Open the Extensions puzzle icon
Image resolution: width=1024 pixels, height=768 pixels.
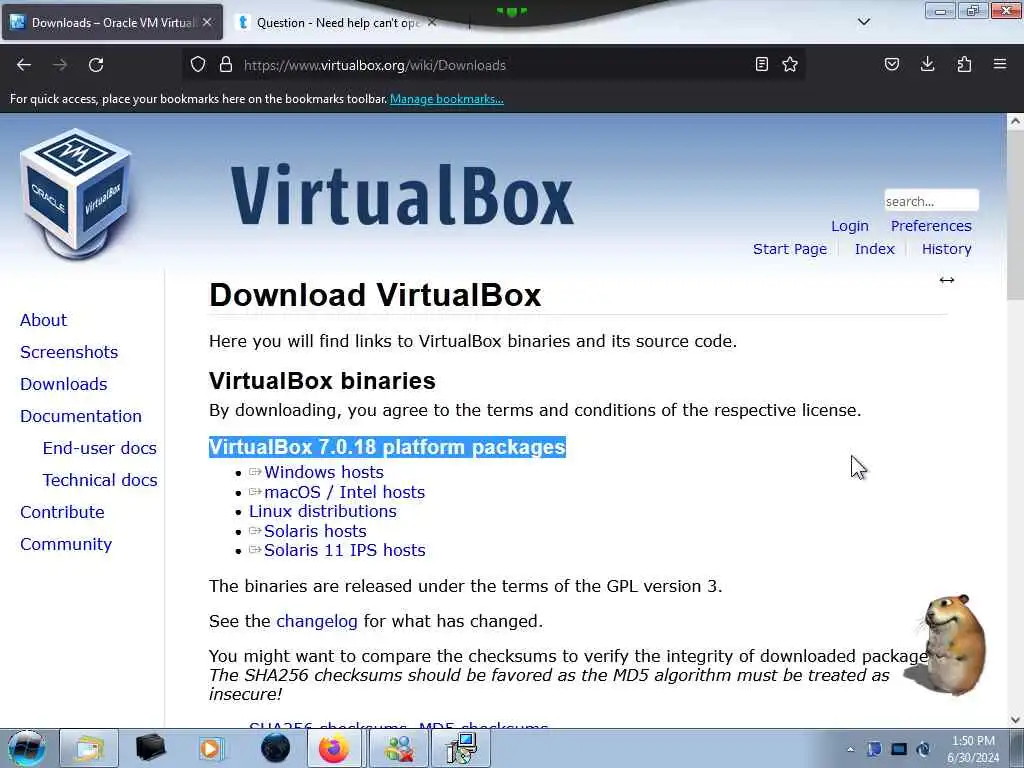click(964, 64)
